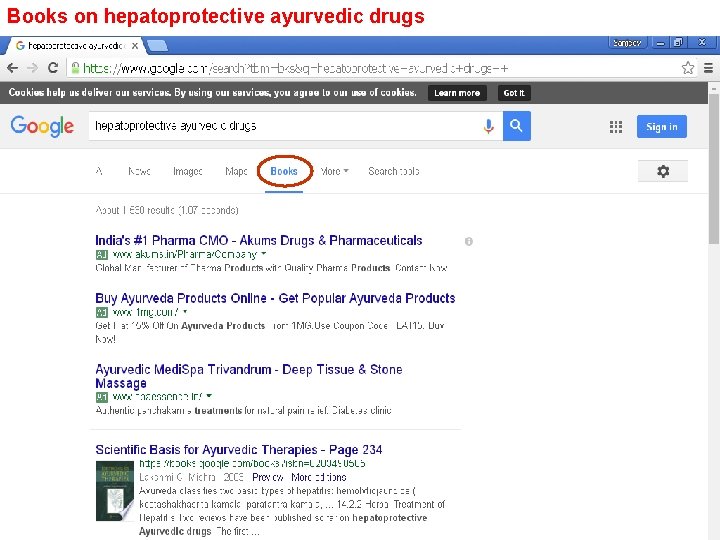Screen dimensions: 720x540
Task: Reload the page with the refresh icon
Action: tap(53, 68)
